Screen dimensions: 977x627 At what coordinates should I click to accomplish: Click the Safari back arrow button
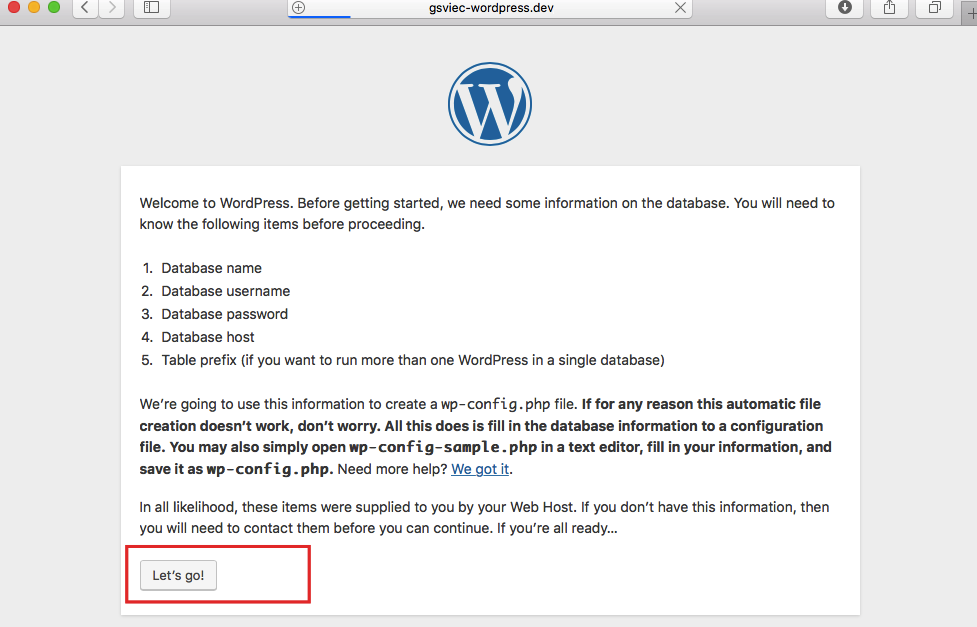pyautogui.click(x=85, y=8)
